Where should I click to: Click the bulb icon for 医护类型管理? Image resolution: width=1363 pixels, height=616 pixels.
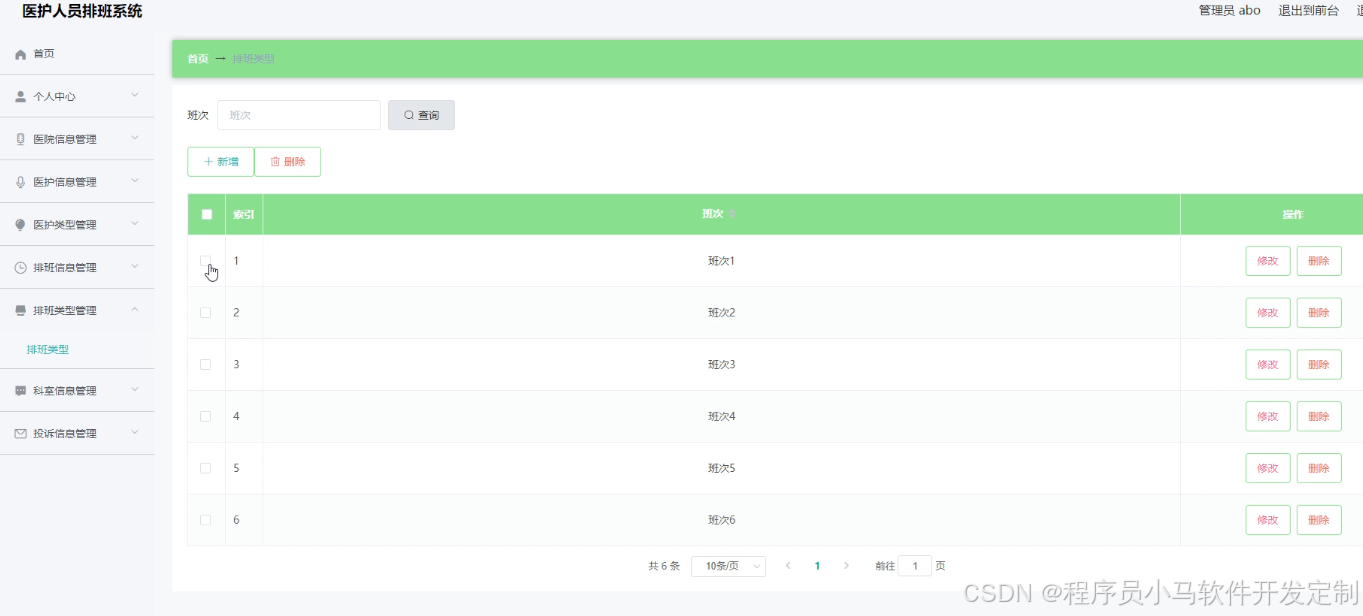tap(20, 225)
